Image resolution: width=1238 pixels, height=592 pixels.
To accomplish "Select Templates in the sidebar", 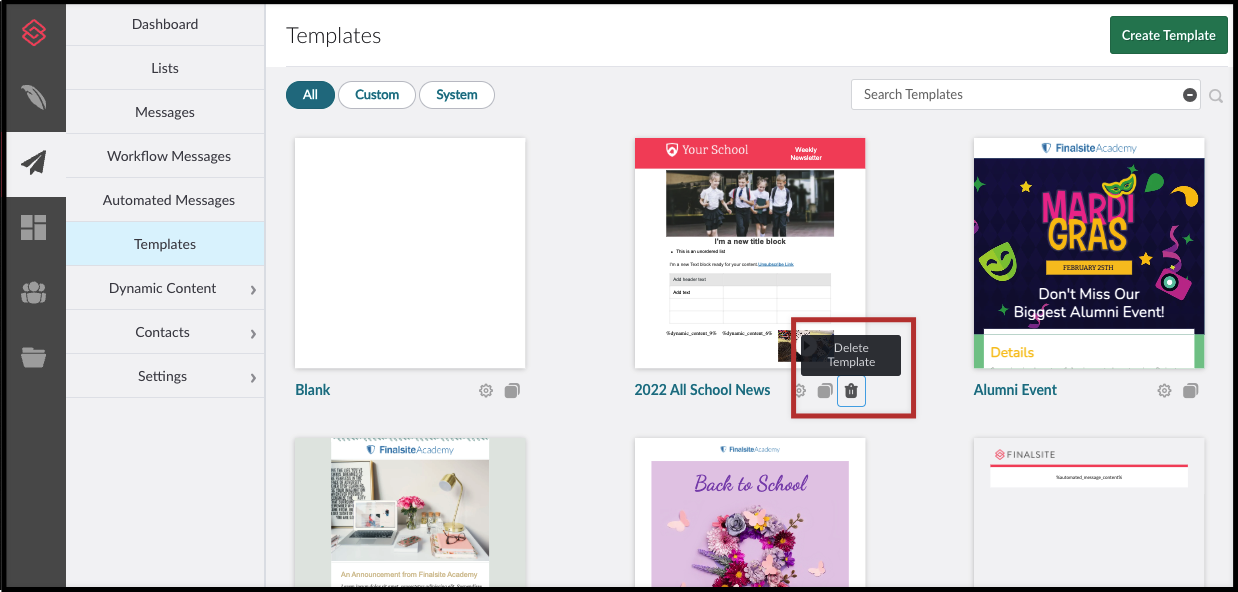I will pyautogui.click(x=165, y=244).
